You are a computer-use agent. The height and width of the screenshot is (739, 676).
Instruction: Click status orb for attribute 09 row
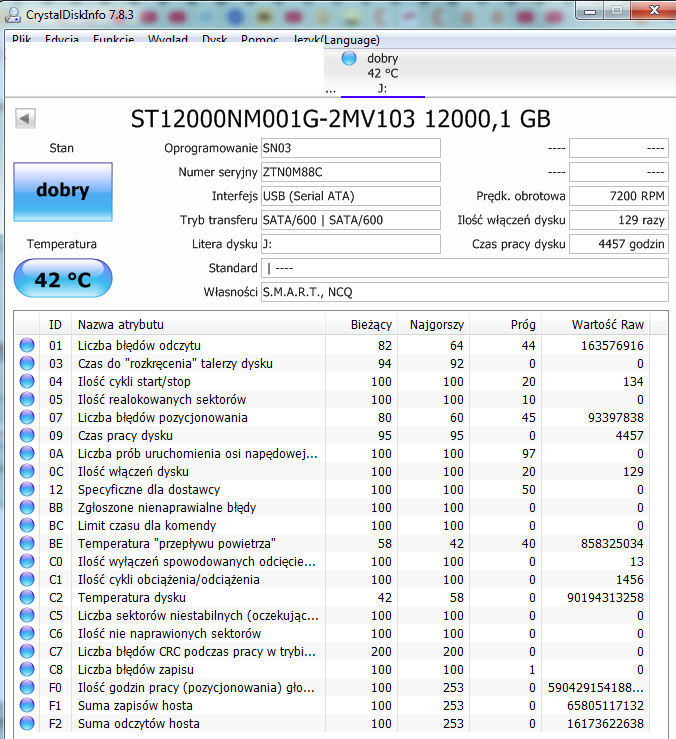27,435
